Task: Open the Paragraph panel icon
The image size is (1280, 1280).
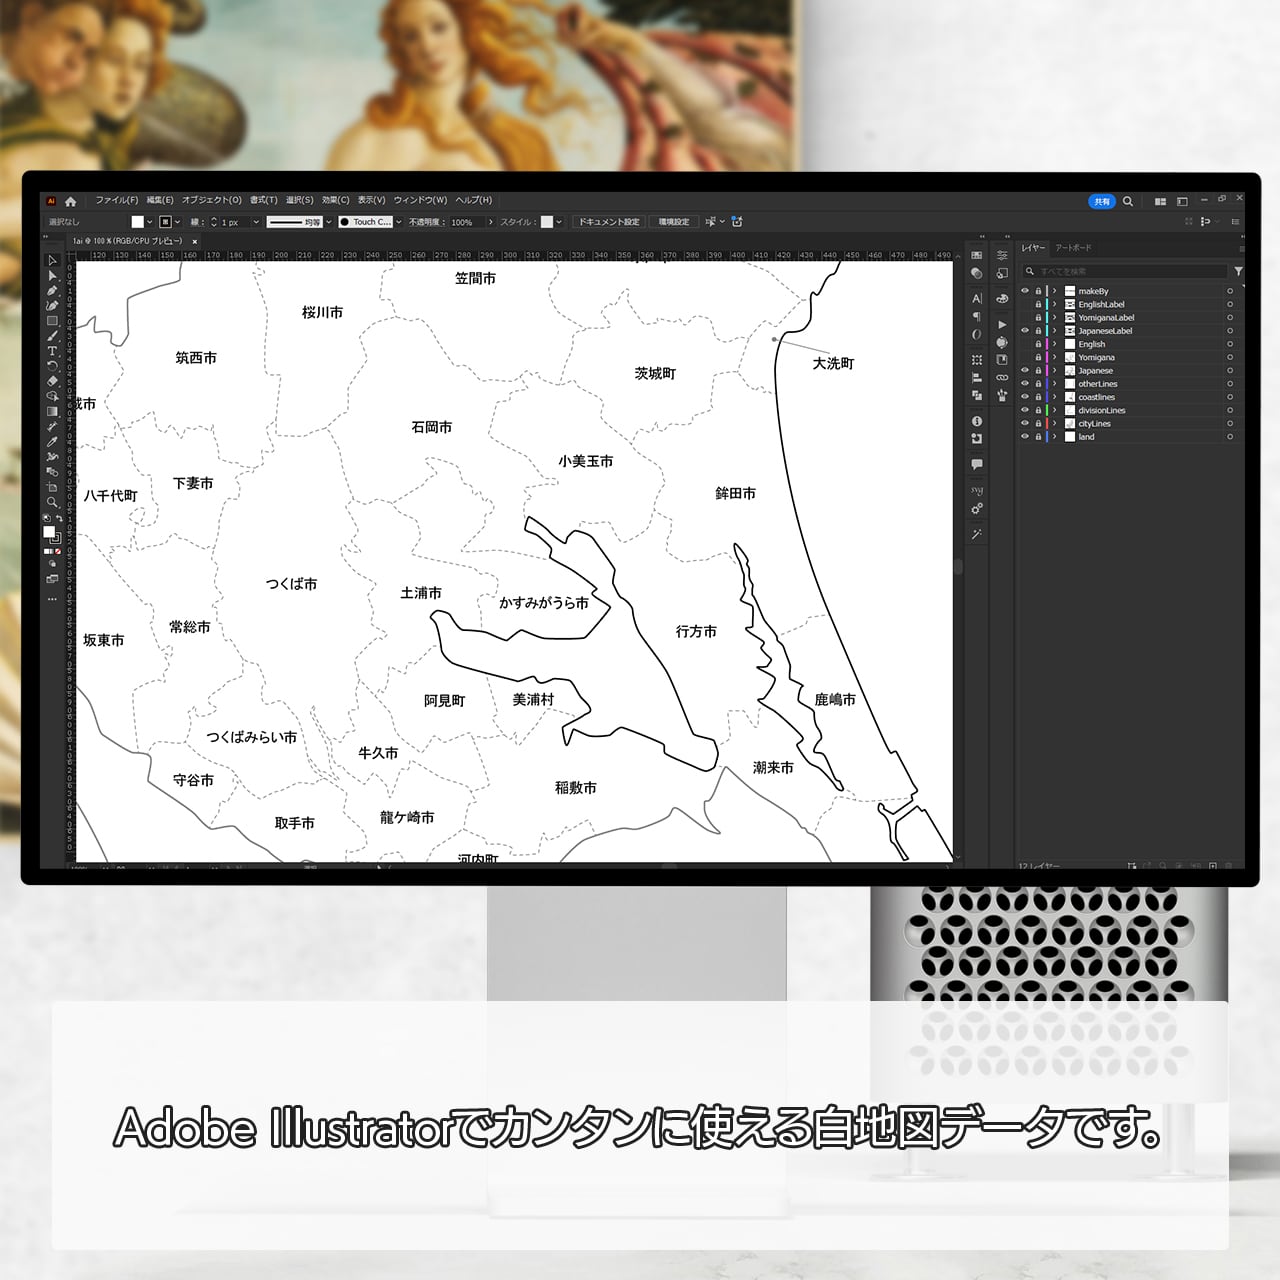Action: pyautogui.click(x=977, y=316)
